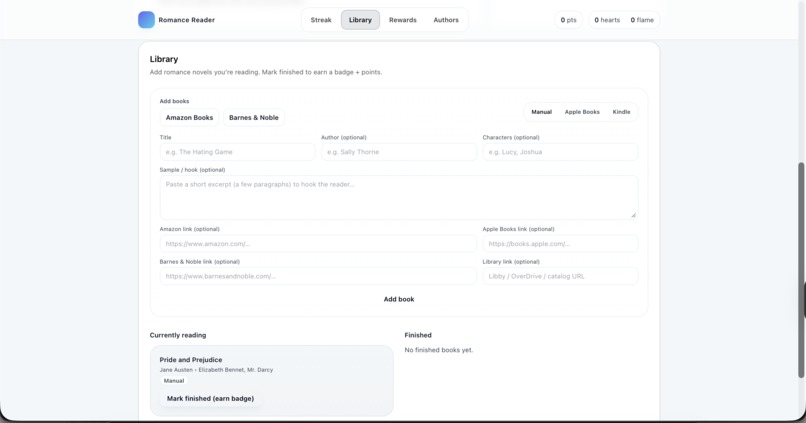
Task: Focus the Barnes & Noble link field
Action: (x=318, y=276)
